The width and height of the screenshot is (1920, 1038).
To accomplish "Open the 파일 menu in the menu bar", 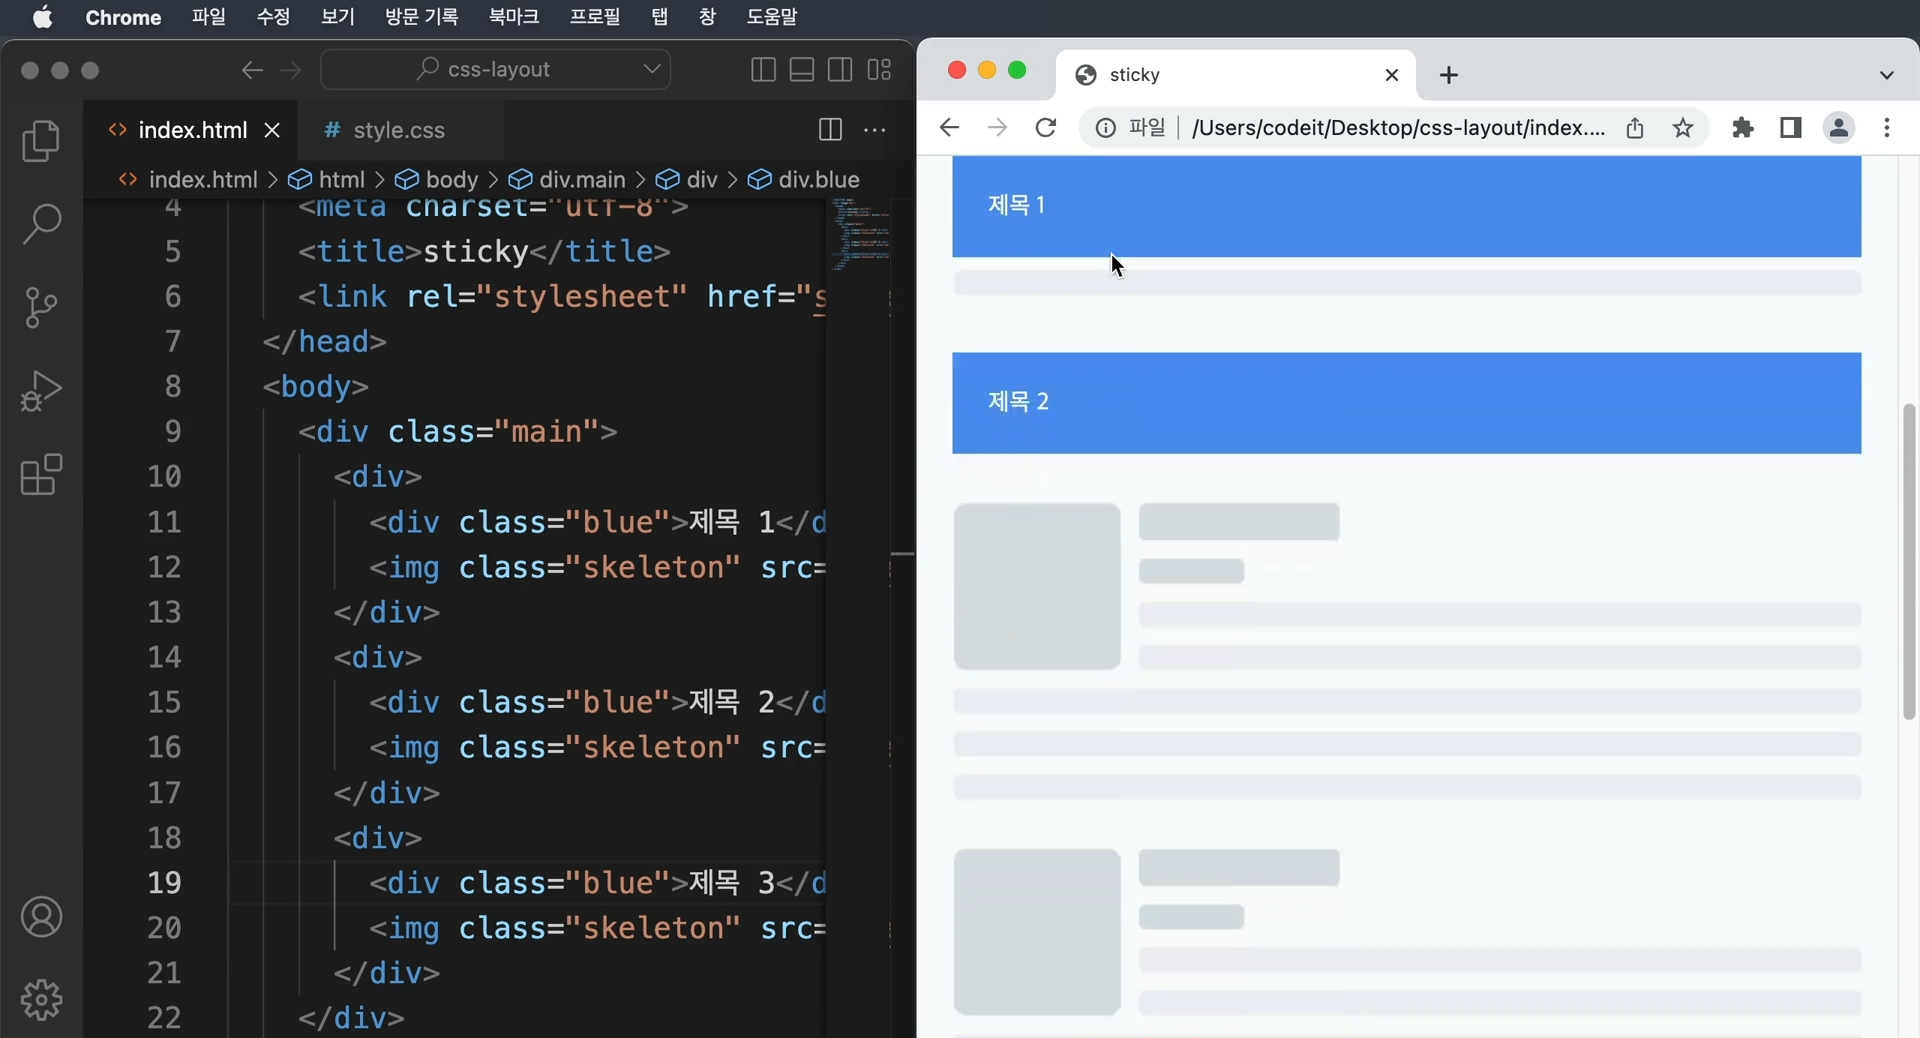I will click(209, 17).
